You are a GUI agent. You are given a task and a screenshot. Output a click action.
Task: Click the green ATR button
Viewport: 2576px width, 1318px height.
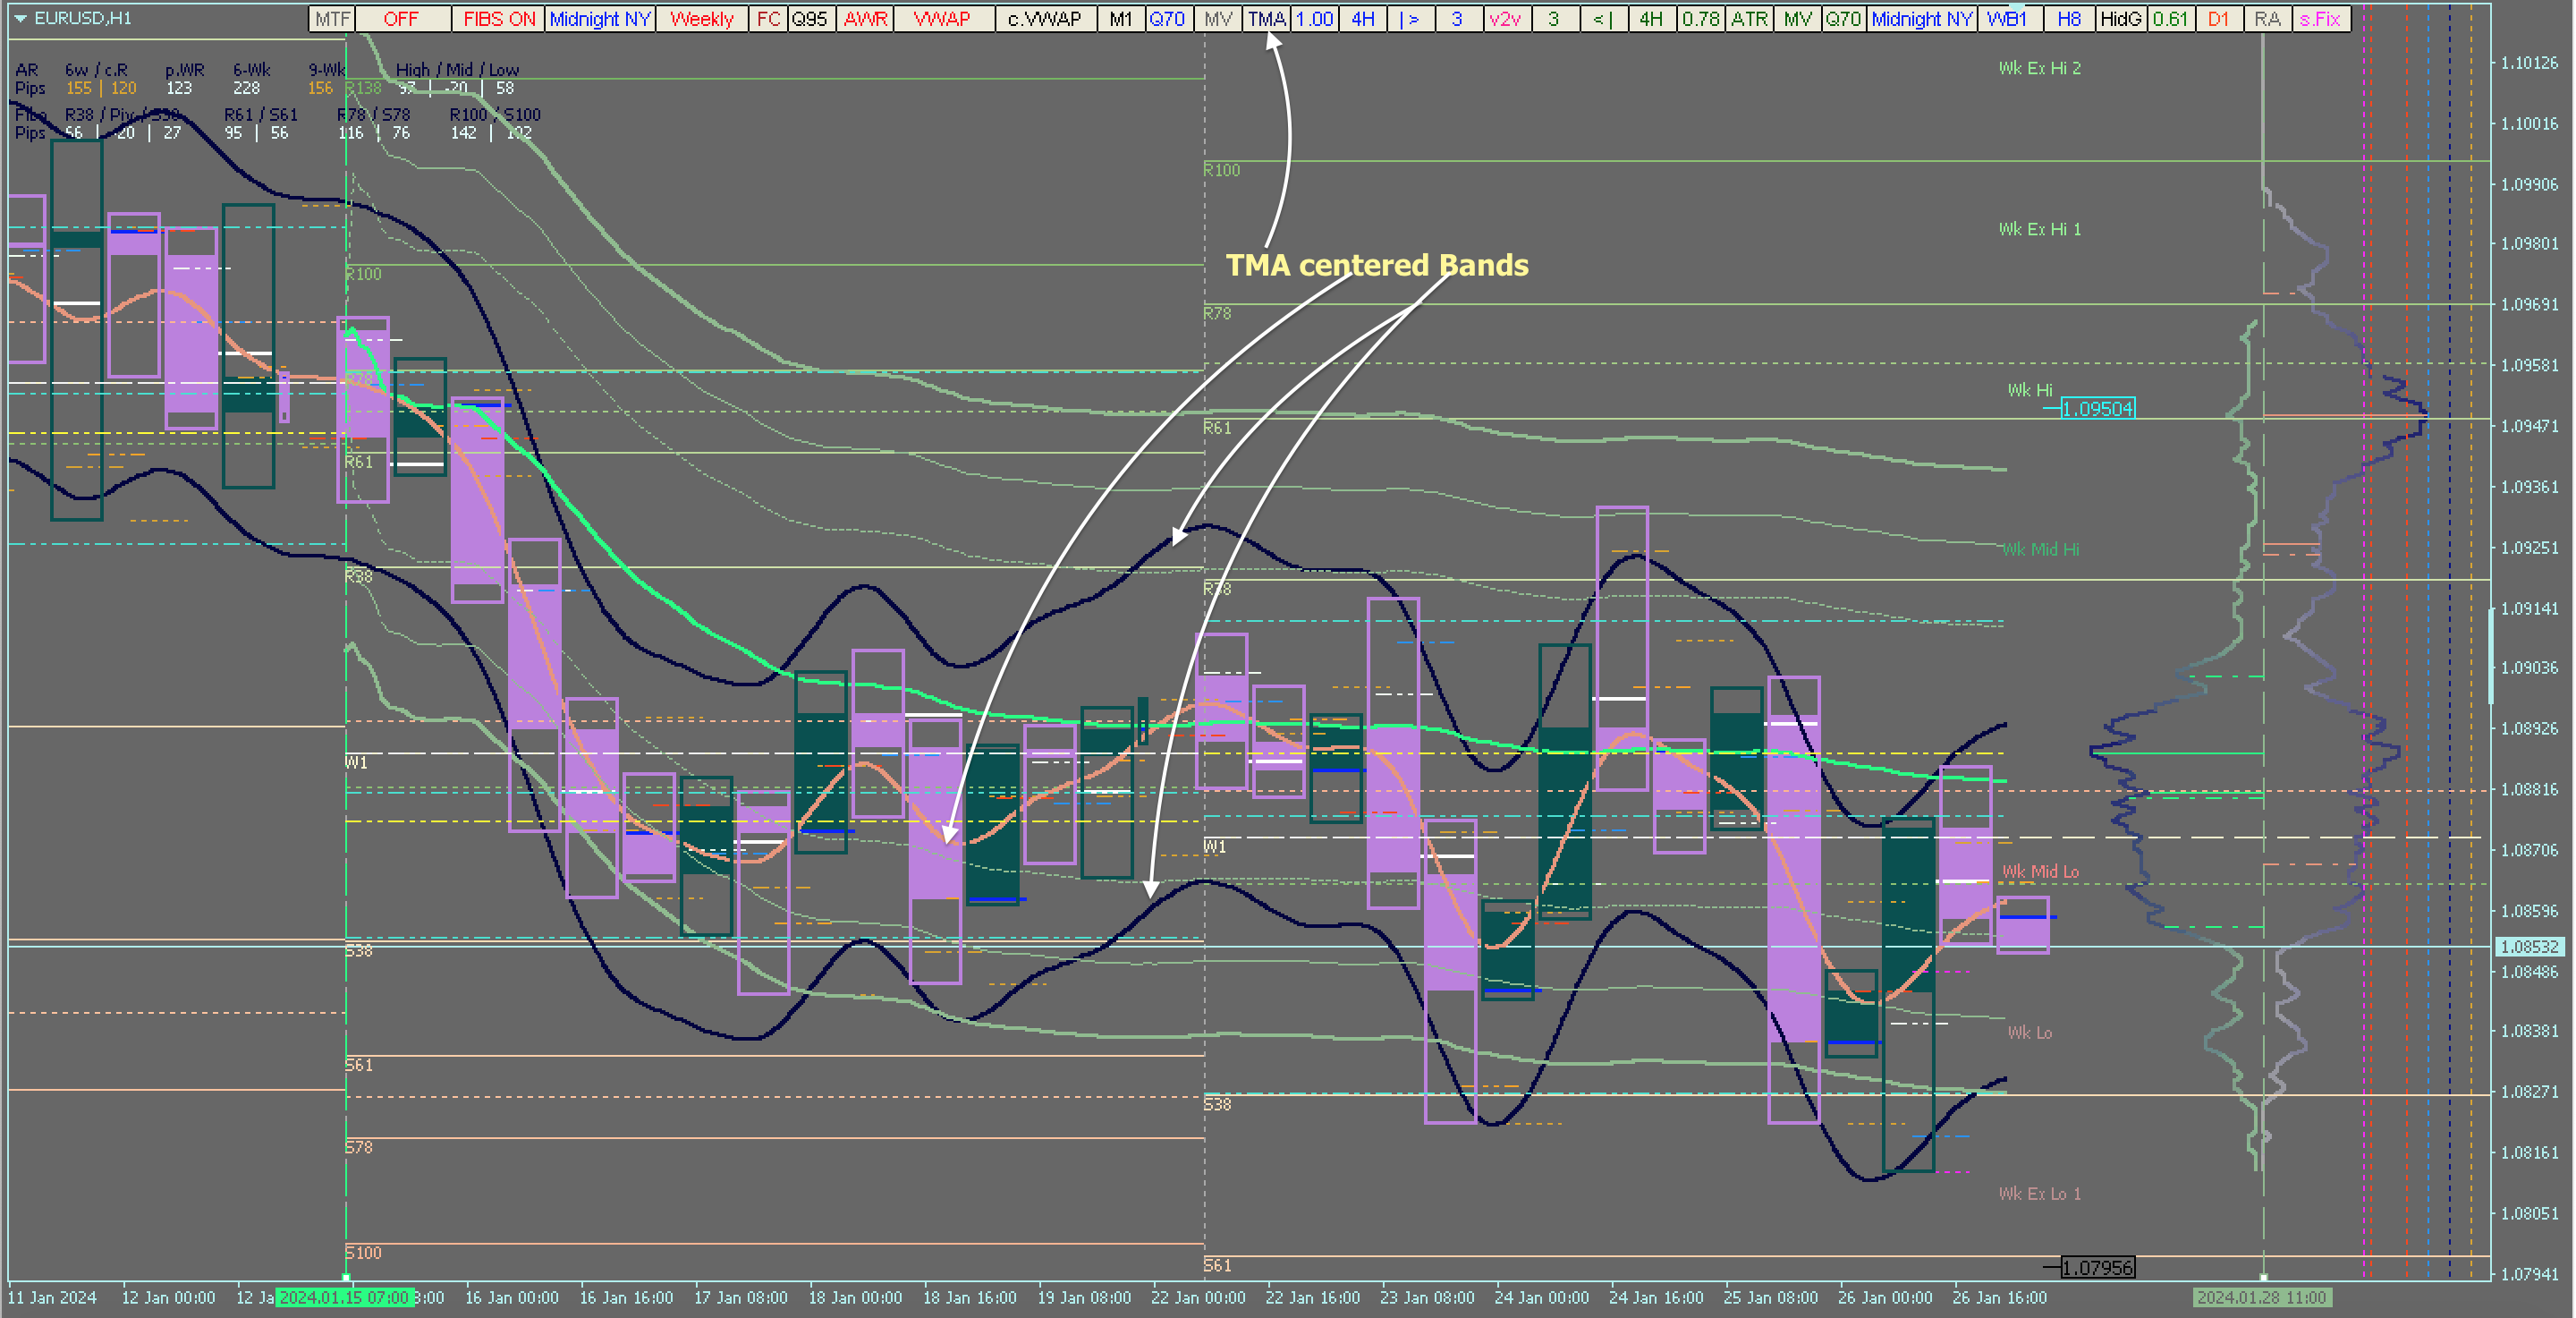click(x=1749, y=19)
